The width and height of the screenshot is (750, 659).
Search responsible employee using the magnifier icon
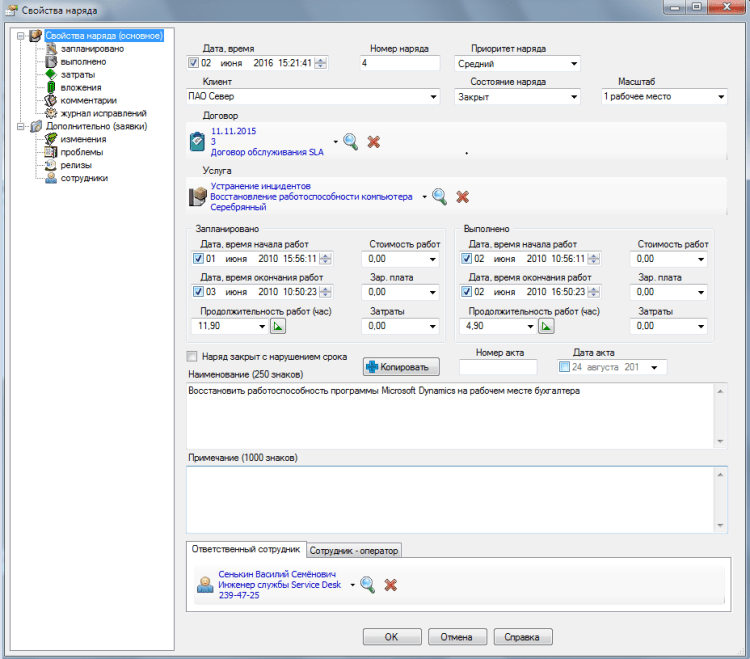click(367, 584)
